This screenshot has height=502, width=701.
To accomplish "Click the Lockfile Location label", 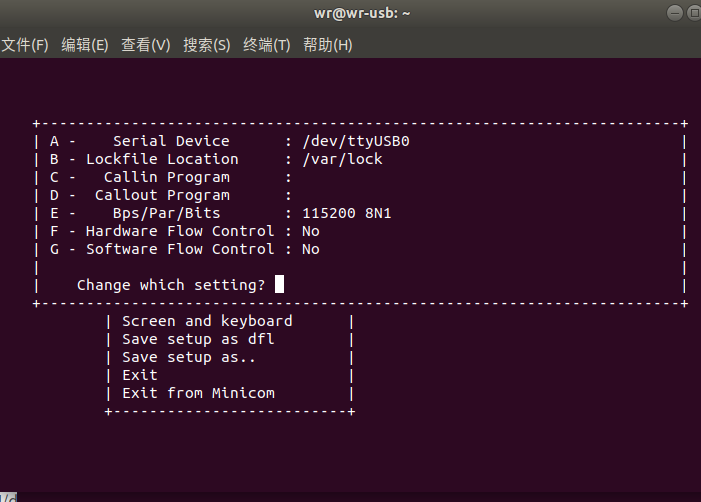I will click(x=162, y=159).
